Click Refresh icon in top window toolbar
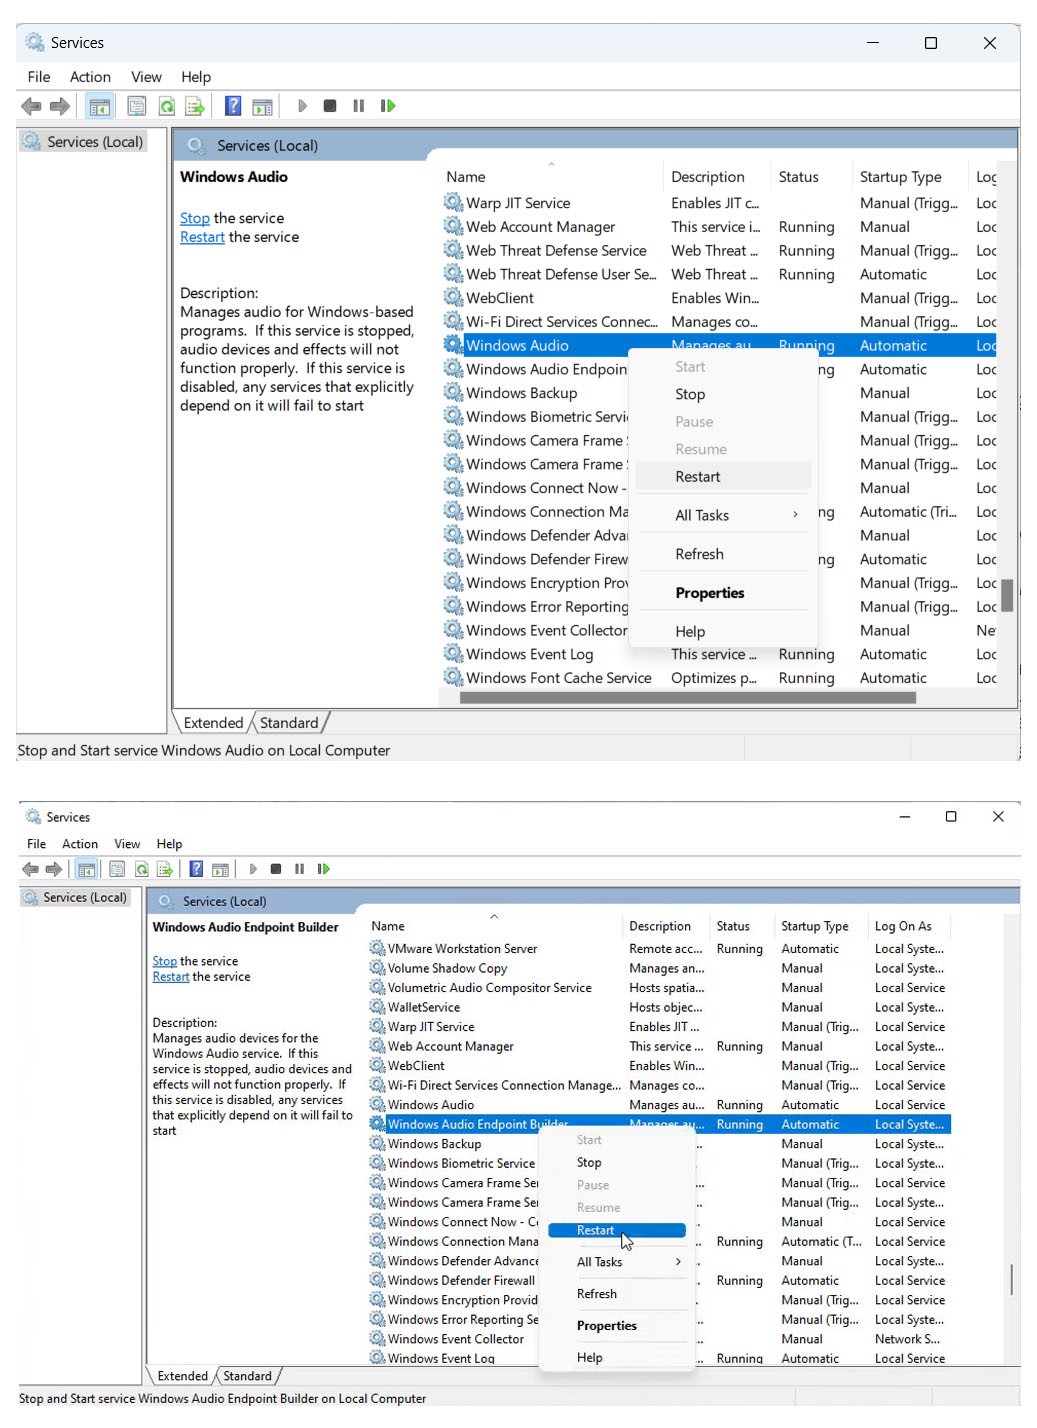The height and width of the screenshot is (1428, 1037). 167,106
